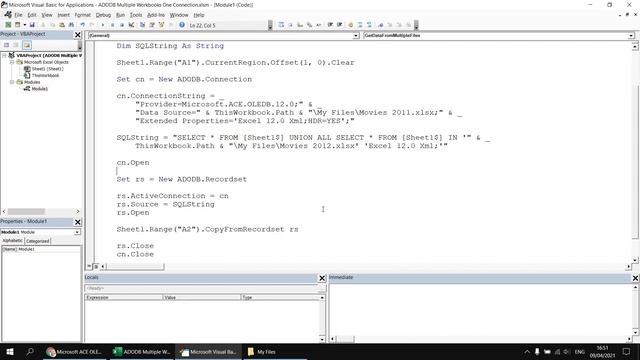Switch to the Categorized properties tab

click(38, 241)
